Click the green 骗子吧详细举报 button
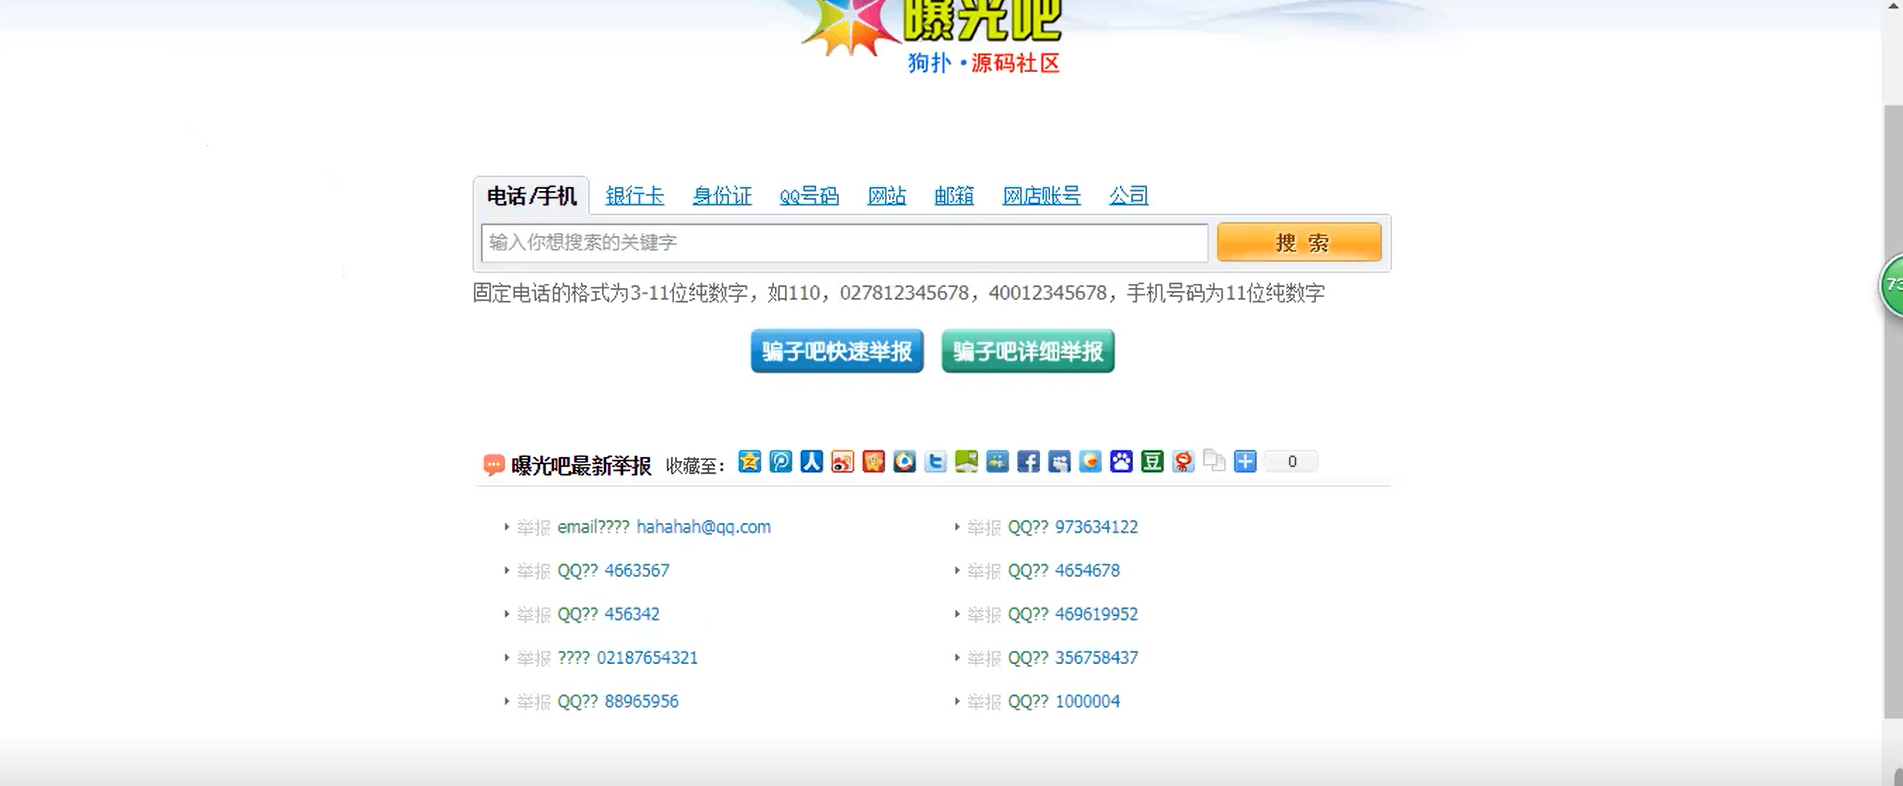The image size is (1903, 786). tap(1027, 351)
